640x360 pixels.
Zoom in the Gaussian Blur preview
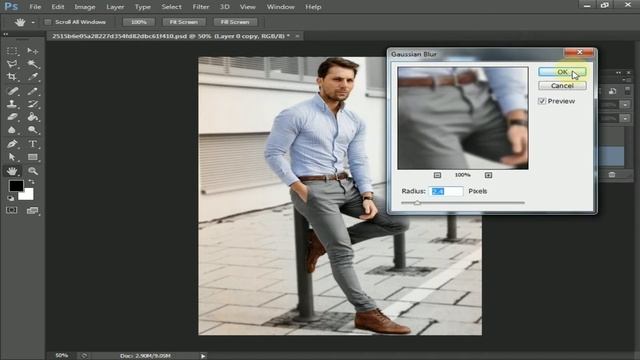point(488,175)
